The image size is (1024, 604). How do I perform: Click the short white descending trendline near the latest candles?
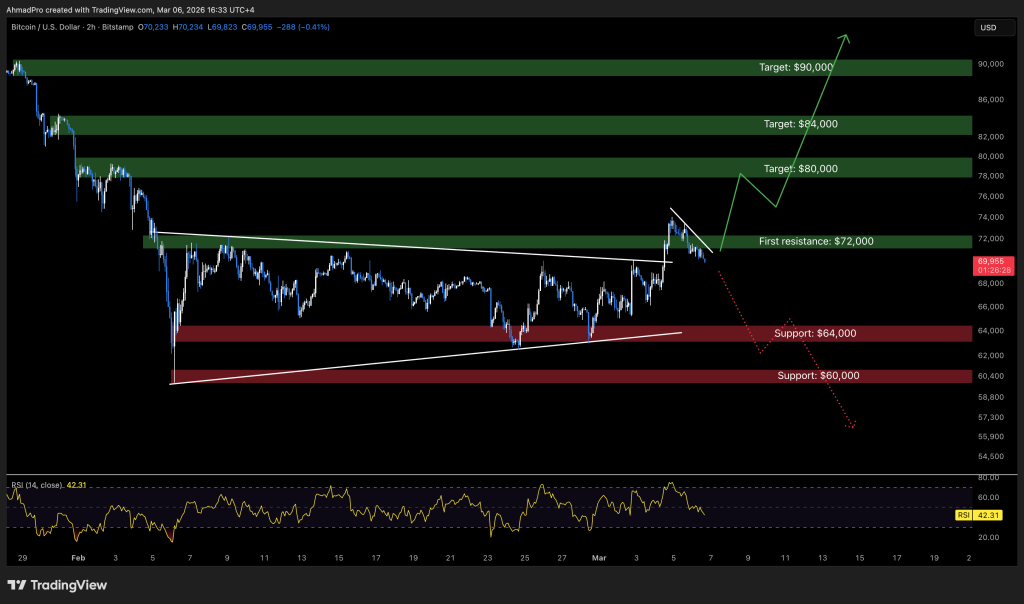pos(691,231)
